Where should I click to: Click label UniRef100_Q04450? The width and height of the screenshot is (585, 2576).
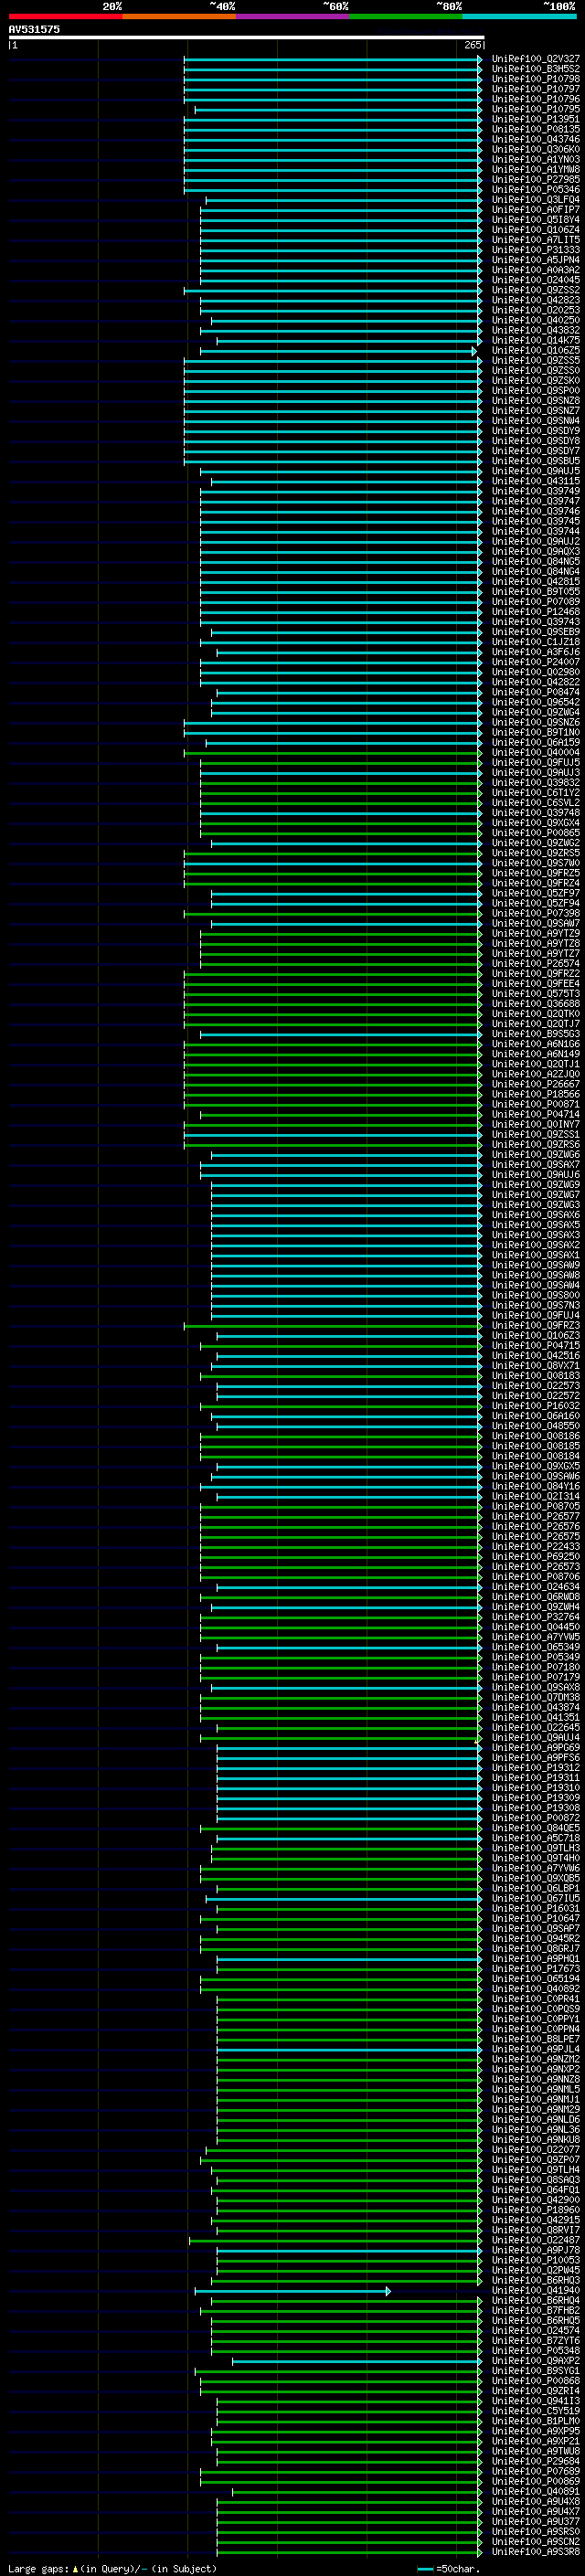pyautogui.click(x=535, y=1627)
